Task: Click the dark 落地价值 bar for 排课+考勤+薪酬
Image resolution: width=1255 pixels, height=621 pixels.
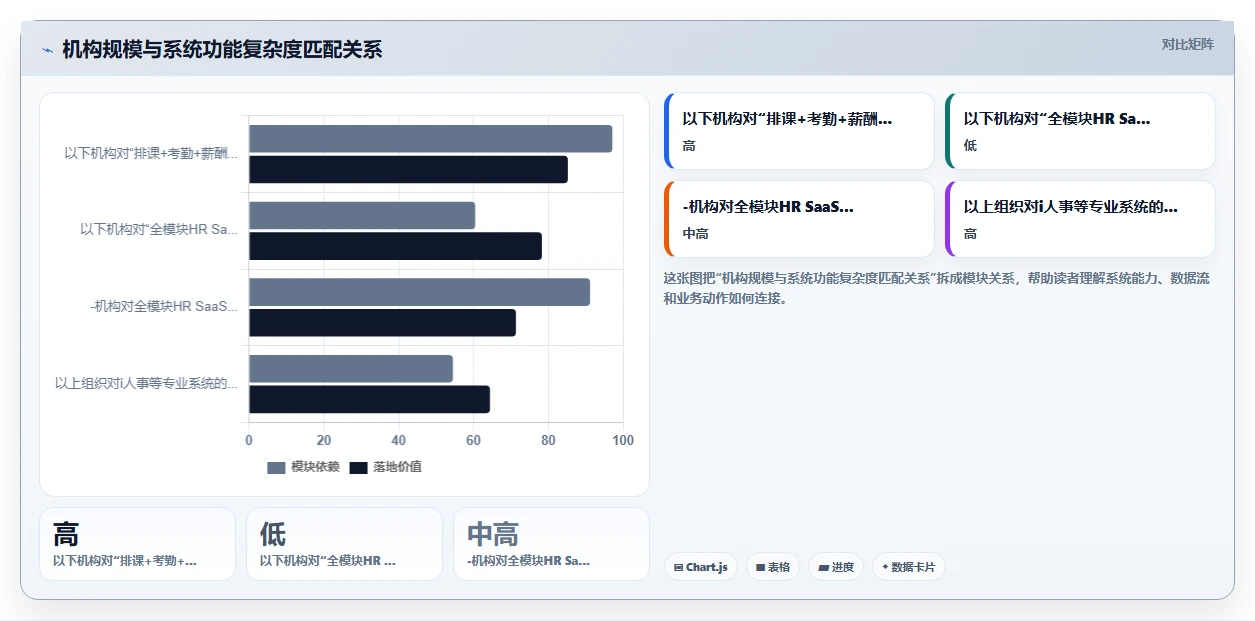Action: [x=408, y=170]
